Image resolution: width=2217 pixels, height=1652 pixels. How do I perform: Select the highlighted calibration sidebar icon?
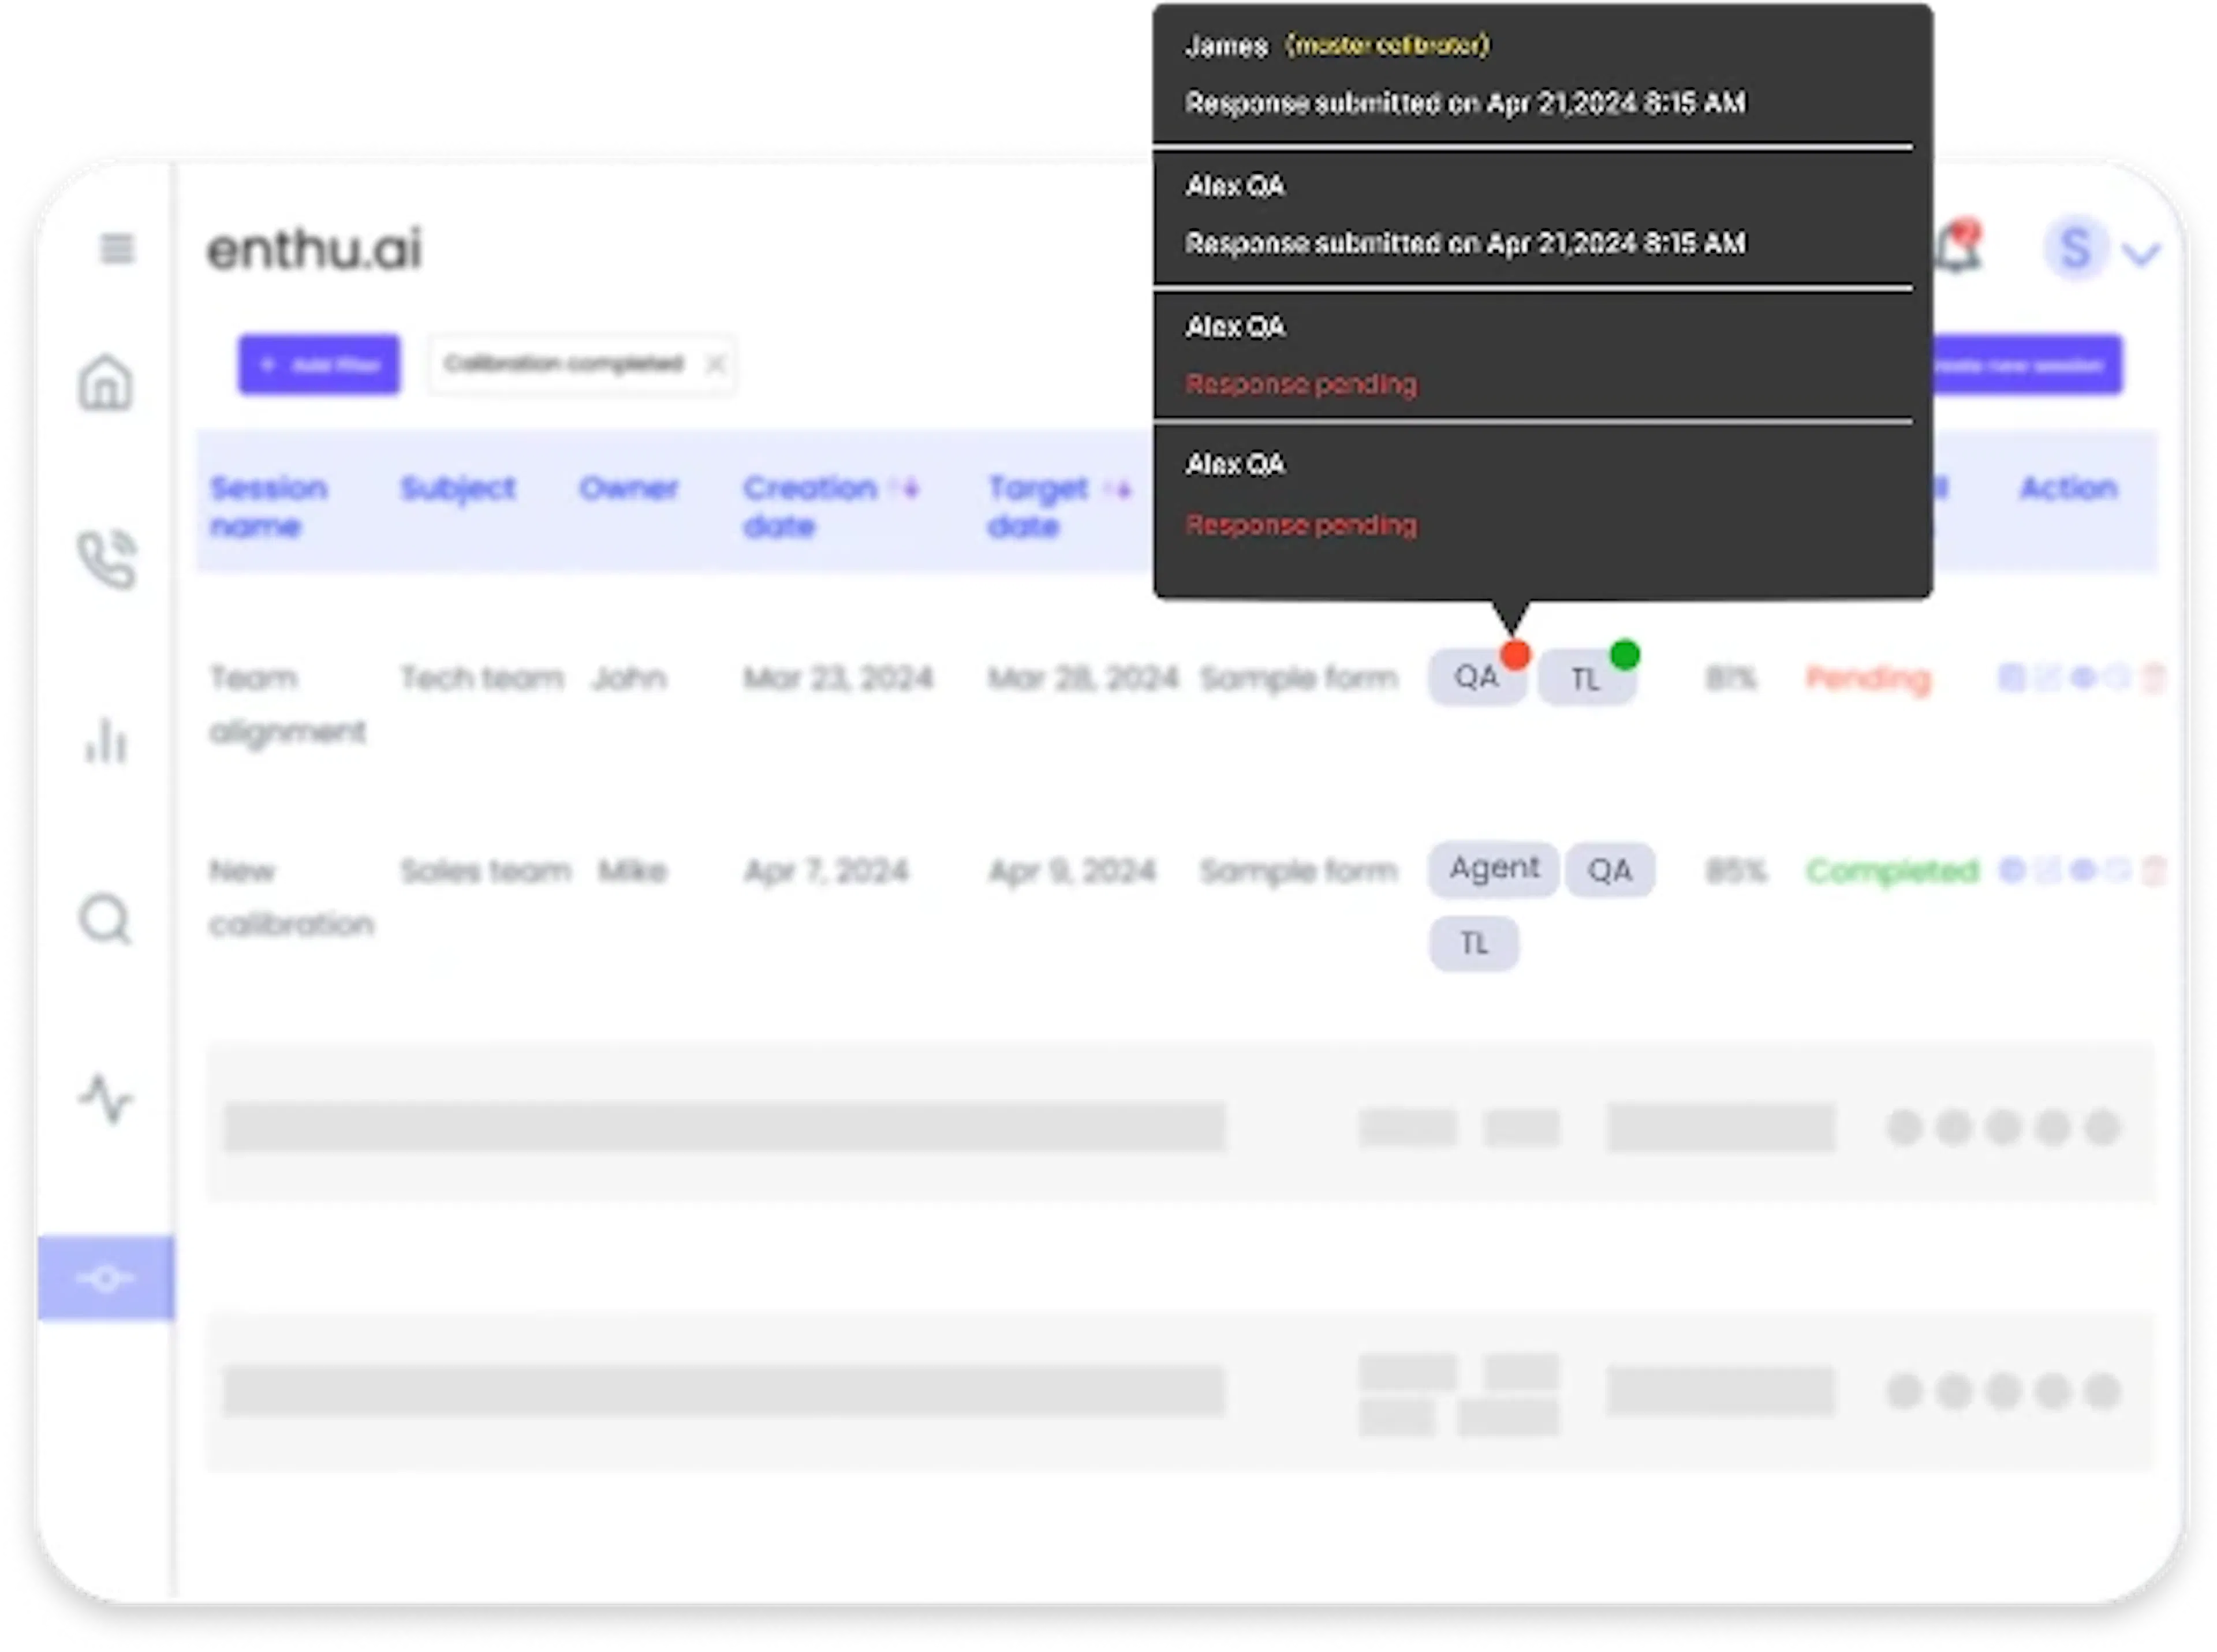coord(106,1279)
